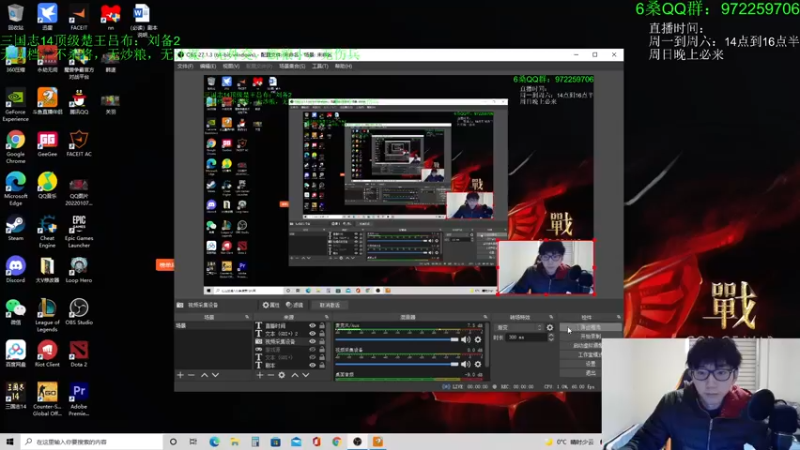This screenshot has width=800, height=450.
Task: Toggle visibility of the 直播时间 text source
Action: [312, 326]
